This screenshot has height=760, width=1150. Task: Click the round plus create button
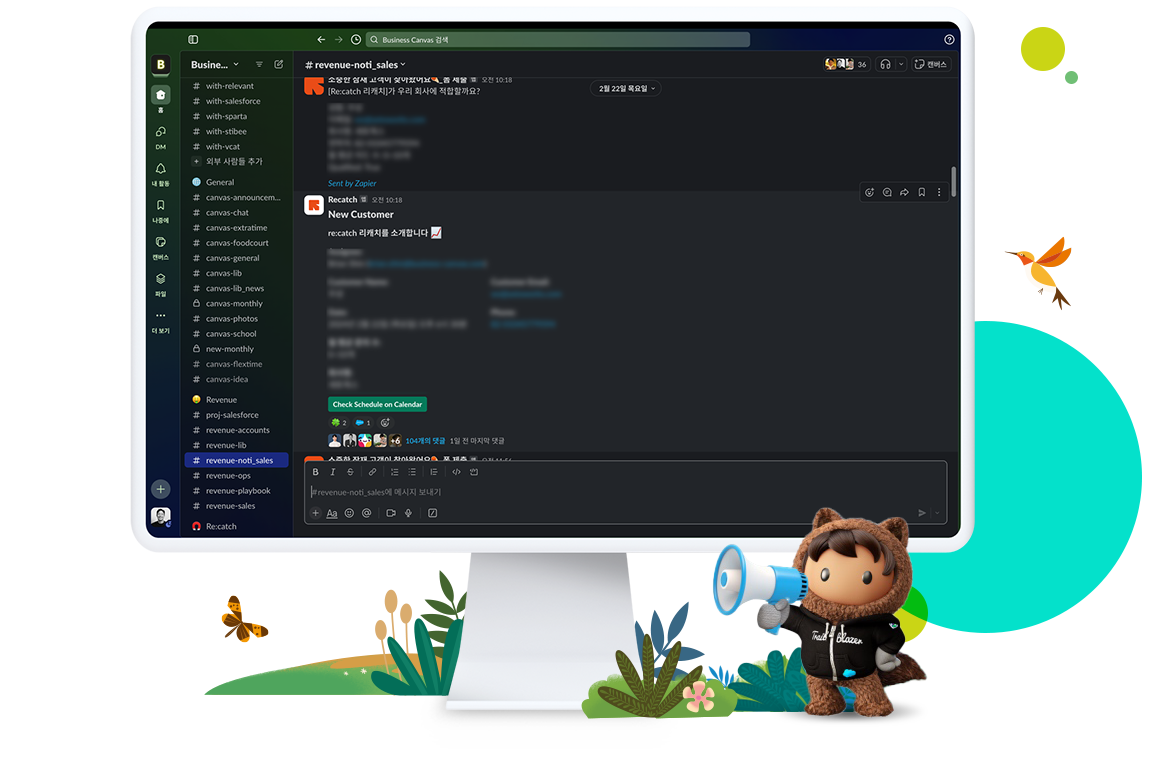[161, 489]
